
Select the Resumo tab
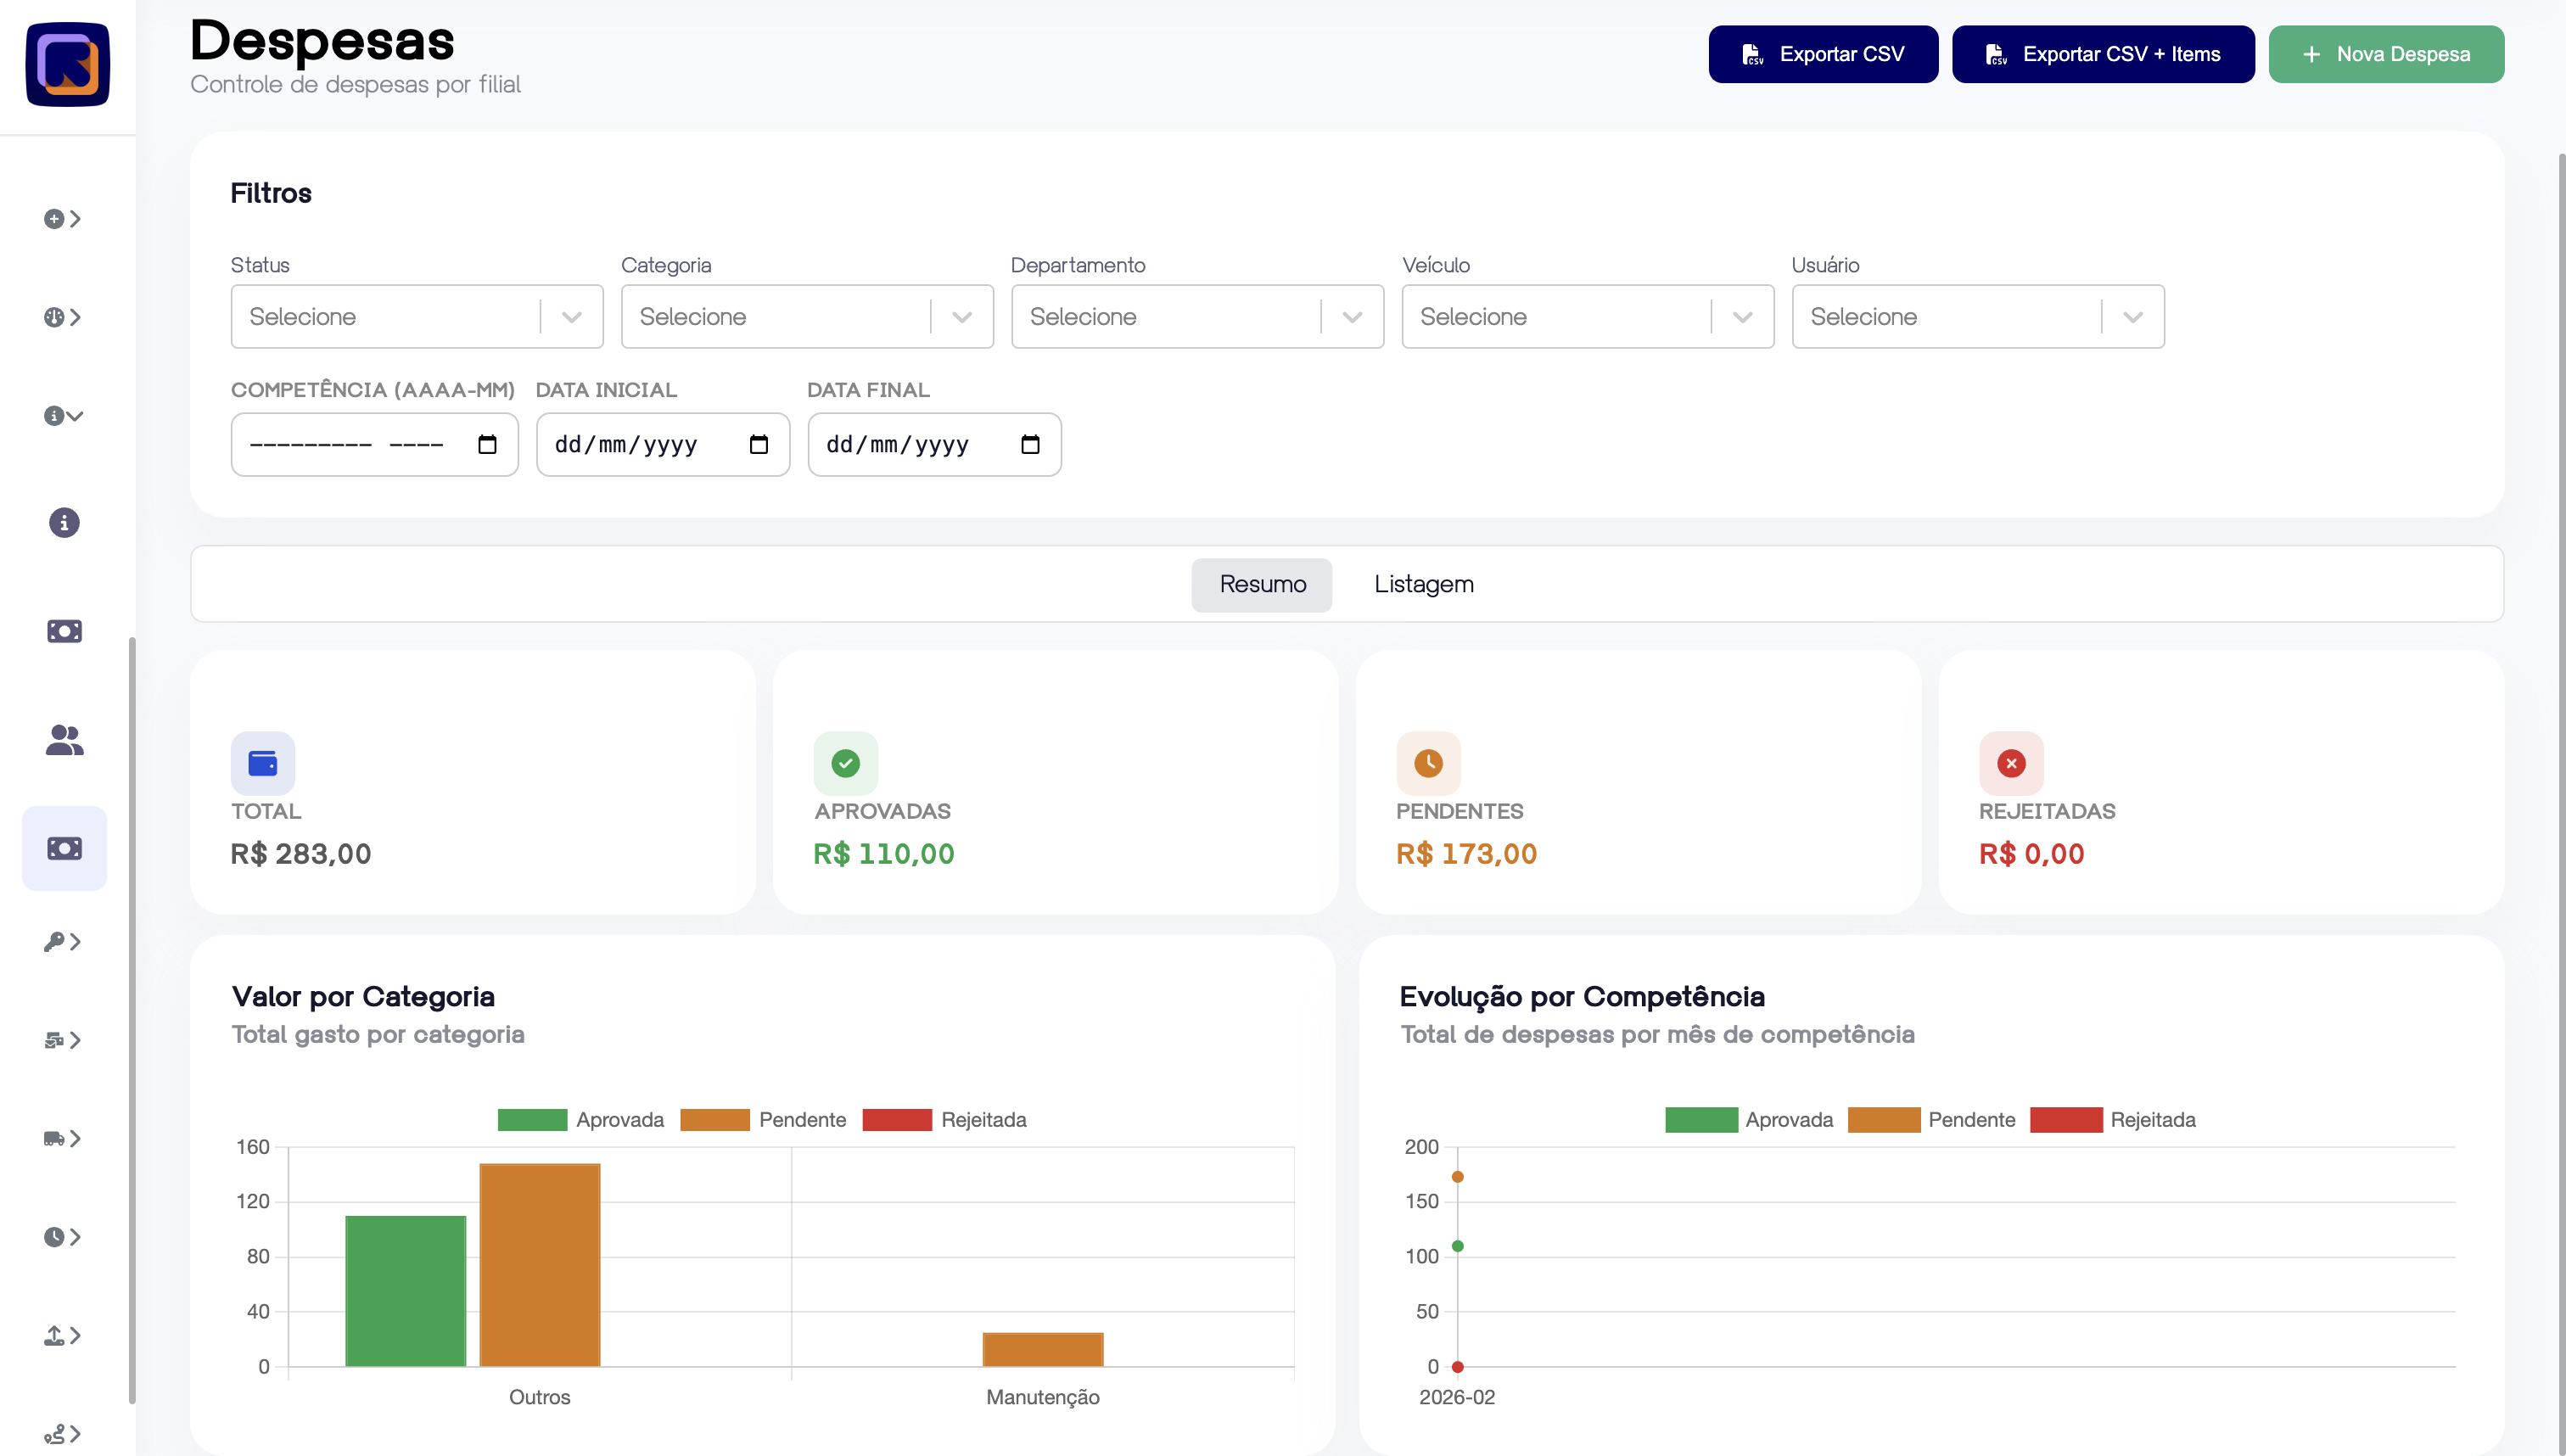(1261, 584)
